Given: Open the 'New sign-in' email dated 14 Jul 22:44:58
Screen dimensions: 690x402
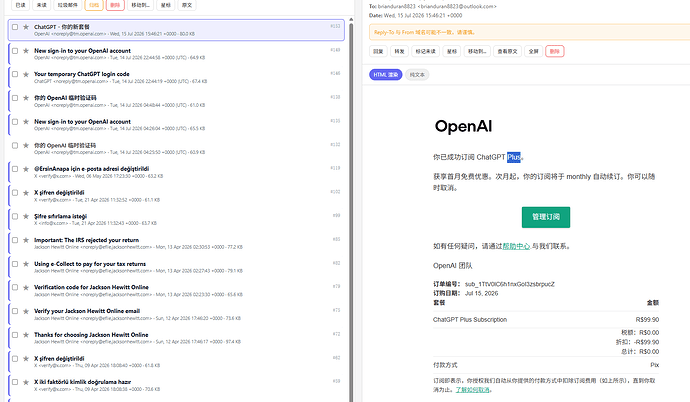Looking at the screenshot, I should (x=176, y=54).
